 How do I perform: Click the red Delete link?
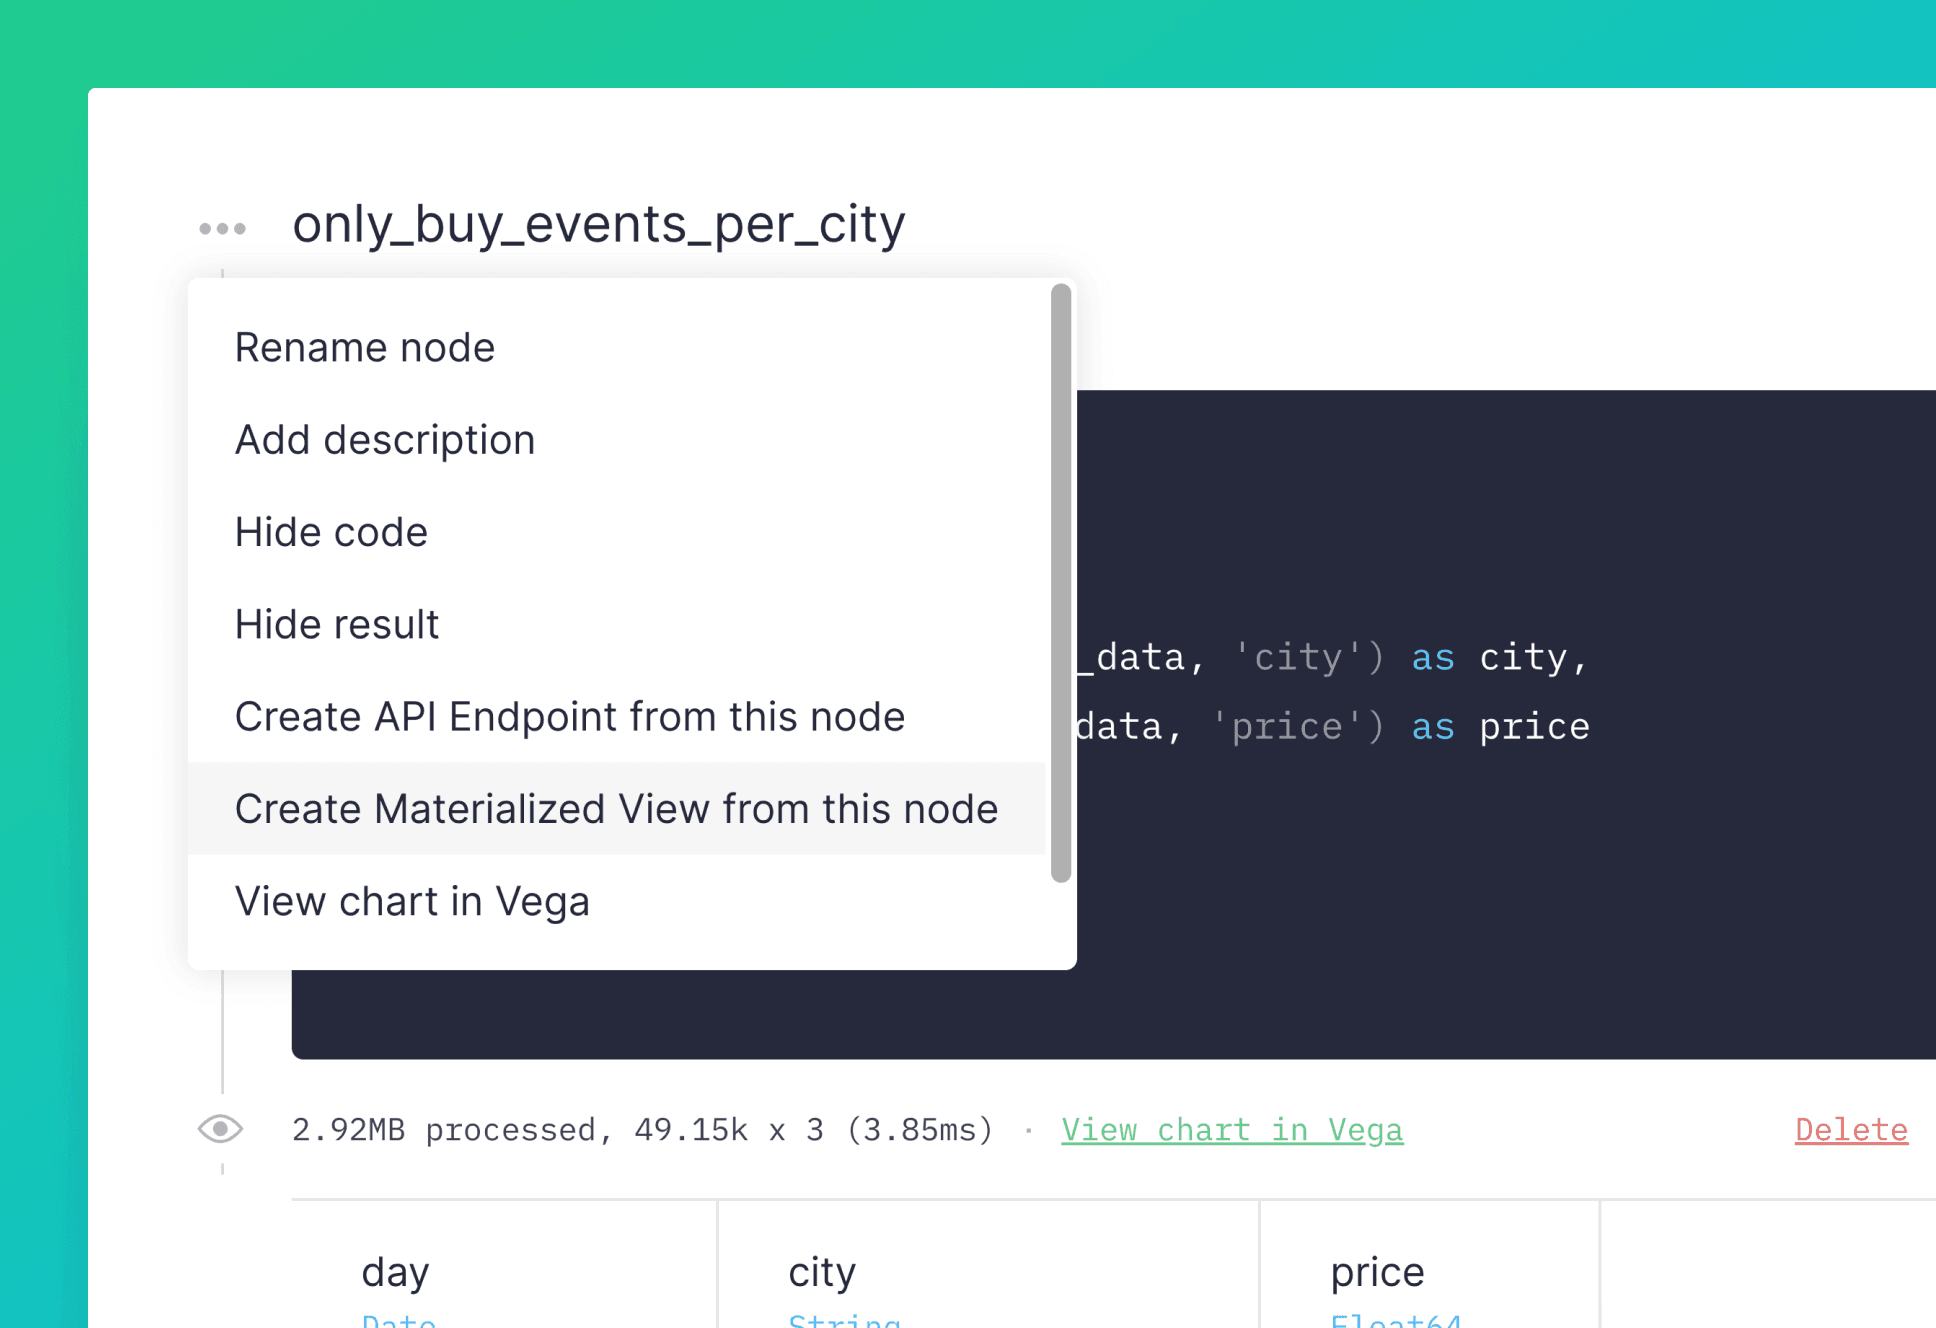(x=1851, y=1130)
